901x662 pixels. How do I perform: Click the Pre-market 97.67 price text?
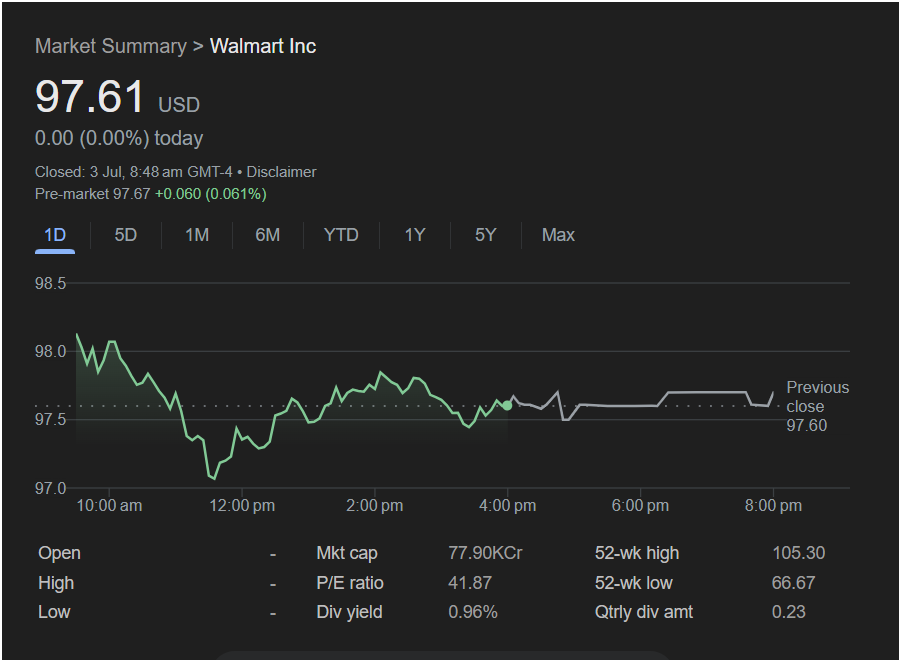tap(93, 194)
